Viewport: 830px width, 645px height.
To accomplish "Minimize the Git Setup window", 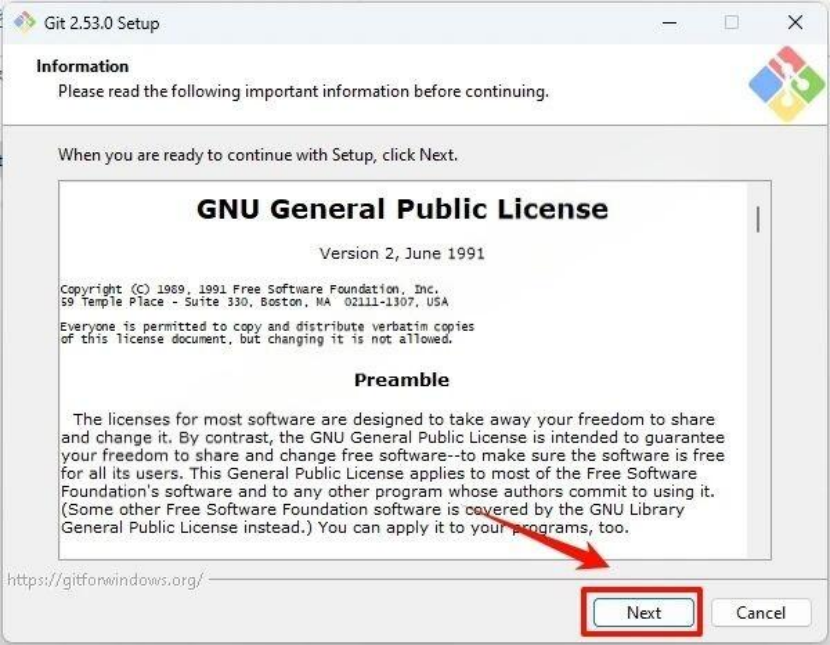I will pos(670,23).
